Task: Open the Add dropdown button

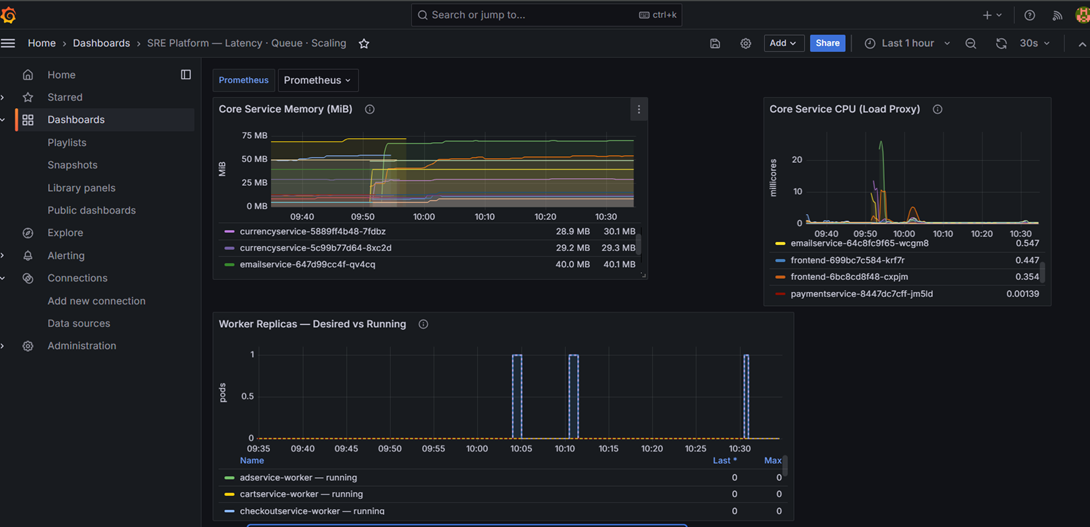Action: click(783, 43)
